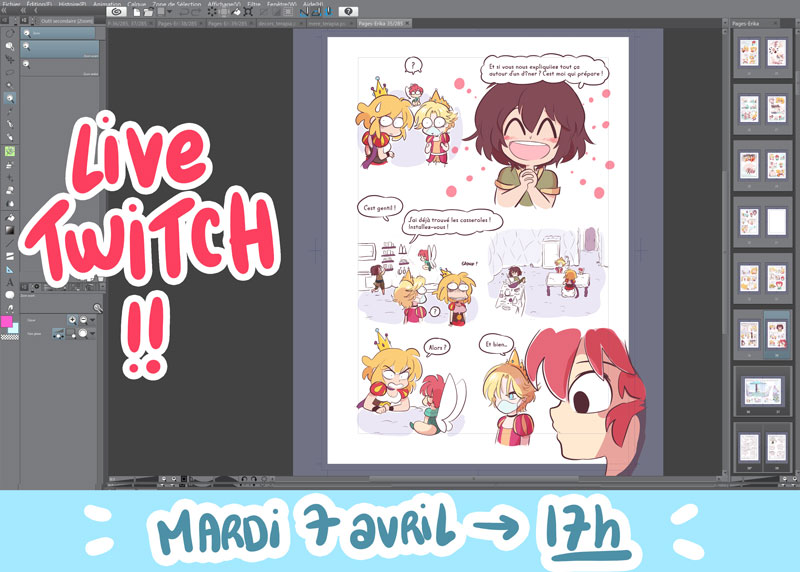Select the Ruler triangle tool

(10, 269)
